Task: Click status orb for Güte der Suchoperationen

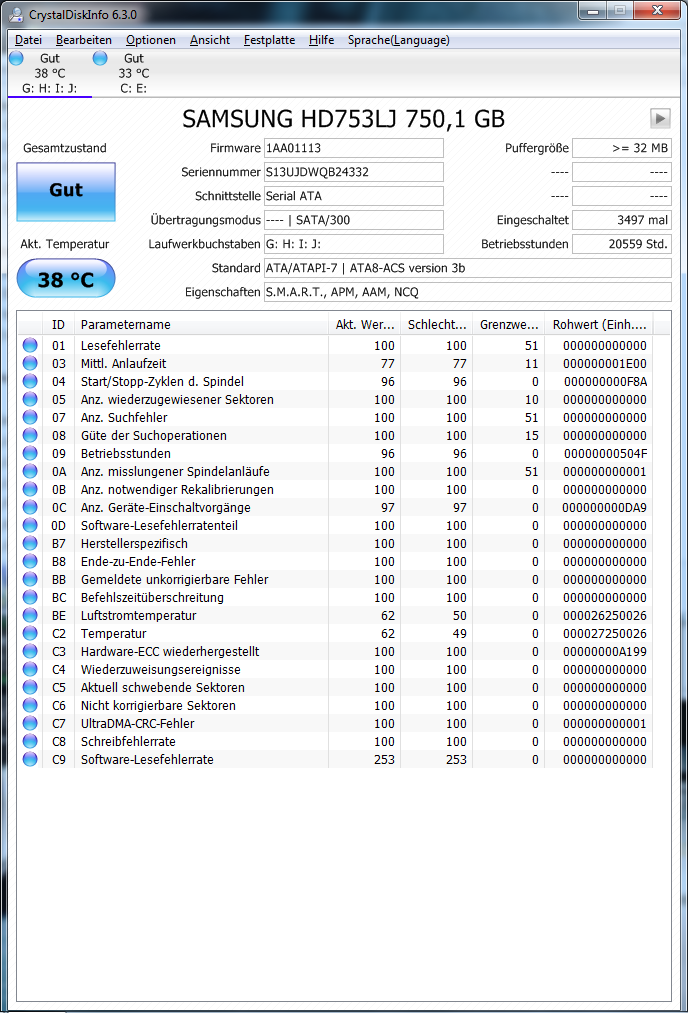Action: (x=30, y=435)
